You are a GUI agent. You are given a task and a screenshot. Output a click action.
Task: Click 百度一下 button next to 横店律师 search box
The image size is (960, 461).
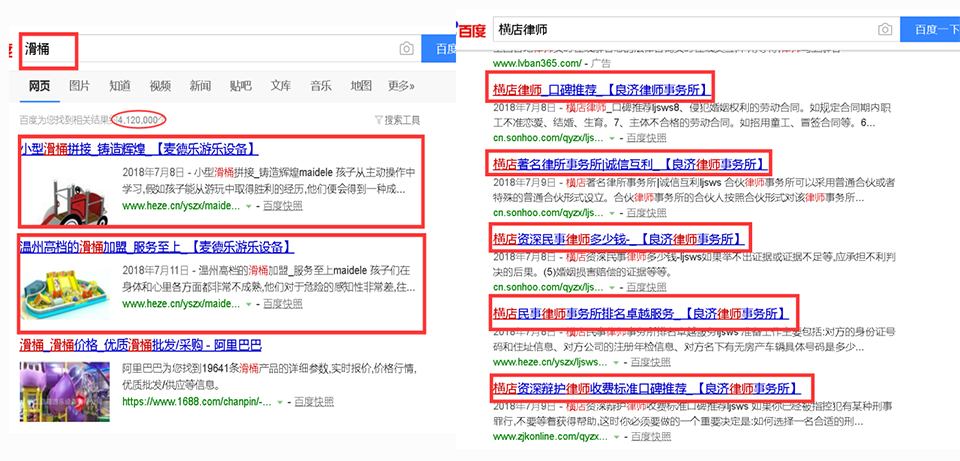pyautogui.click(x=930, y=29)
